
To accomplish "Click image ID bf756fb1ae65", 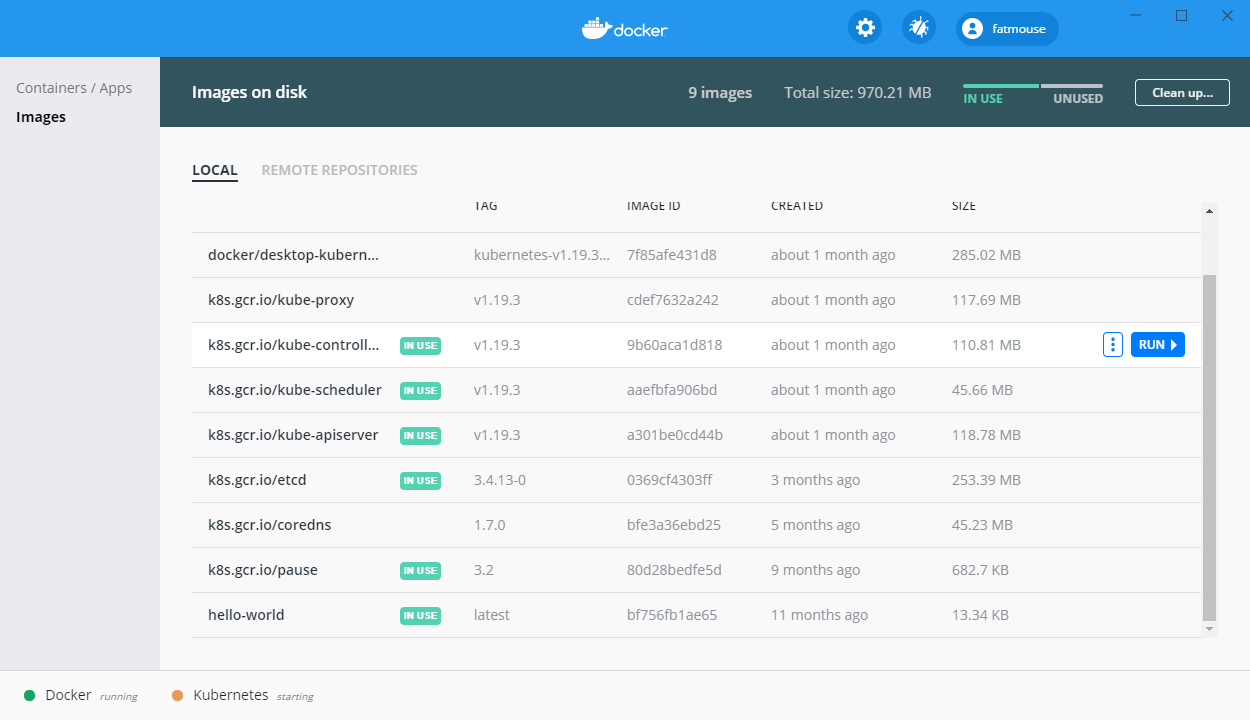I will click(672, 615).
